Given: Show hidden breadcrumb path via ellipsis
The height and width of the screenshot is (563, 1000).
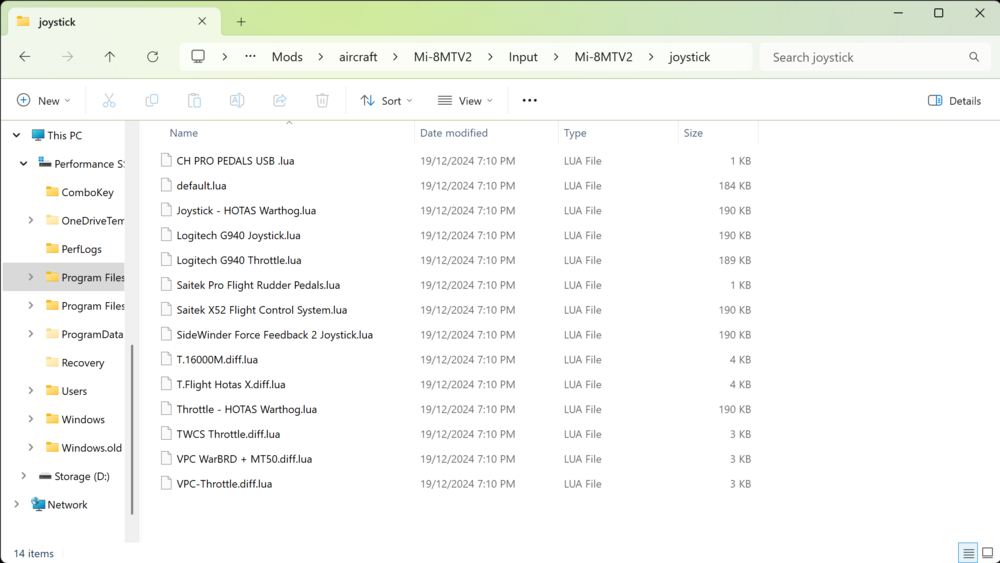Looking at the screenshot, I should tap(250, 57).
